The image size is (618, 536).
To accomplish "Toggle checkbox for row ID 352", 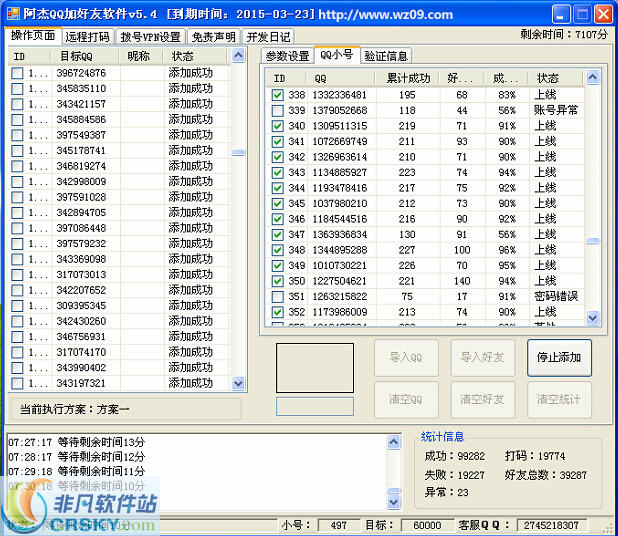I will [x=277, y=312].
